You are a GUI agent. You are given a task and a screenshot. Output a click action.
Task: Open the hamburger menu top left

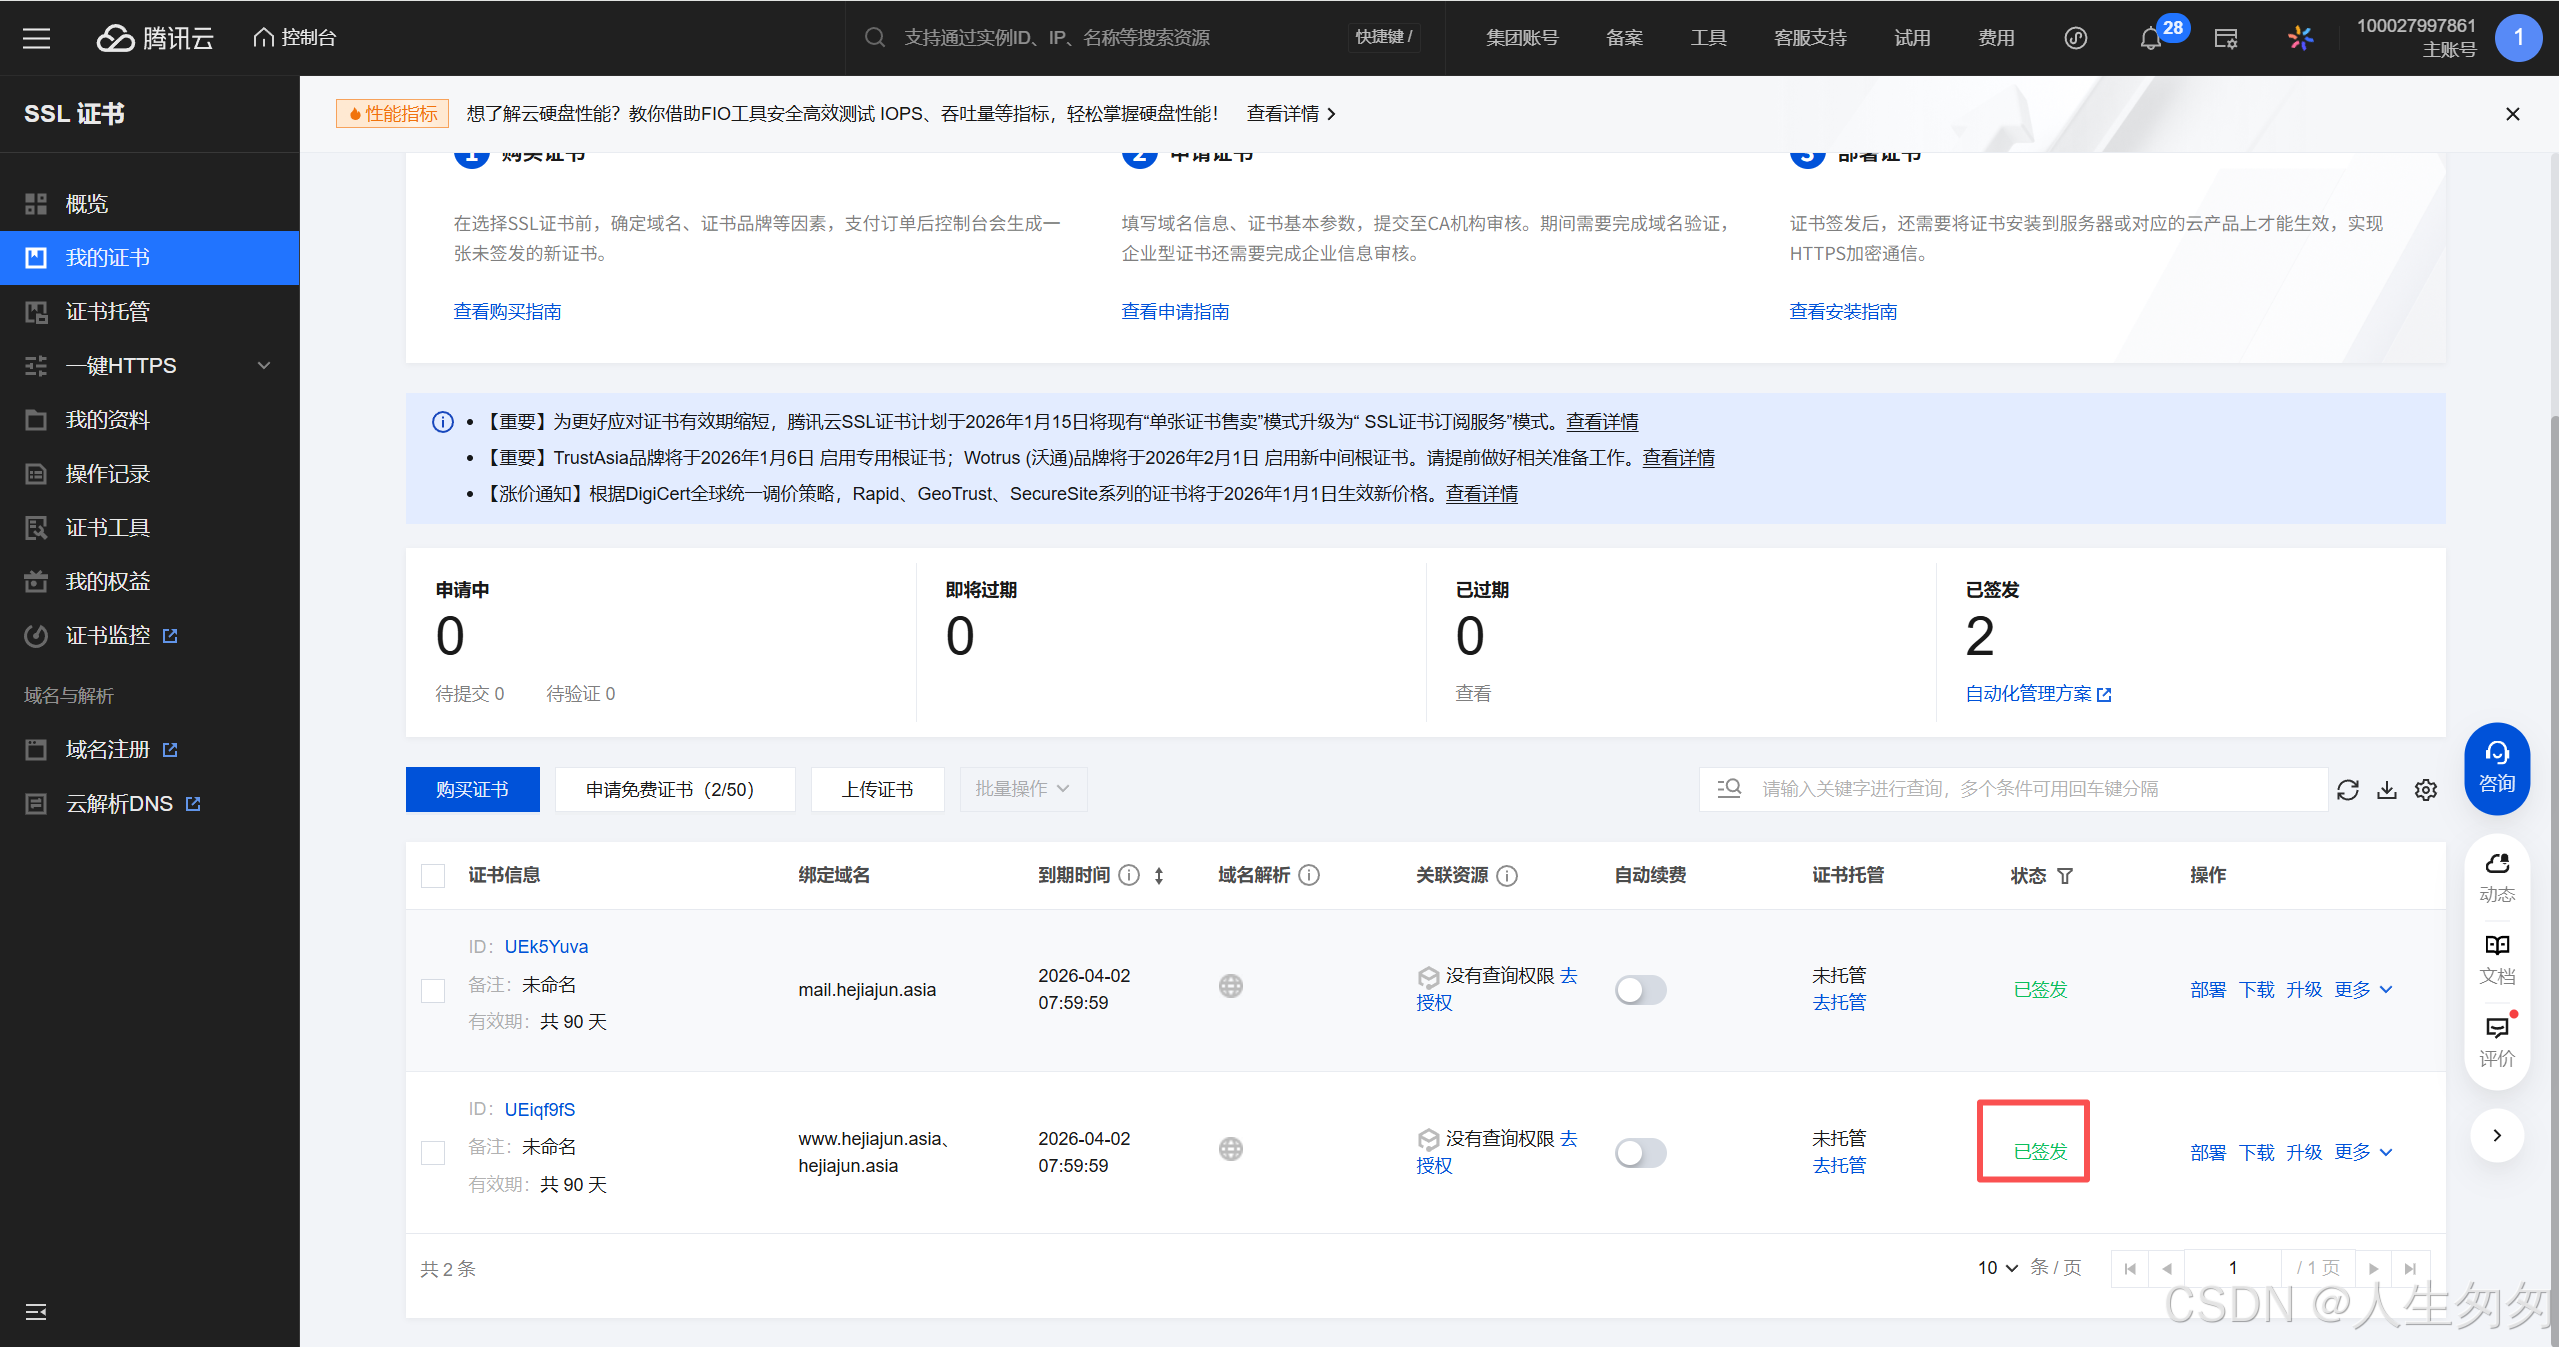pos(37,38)
